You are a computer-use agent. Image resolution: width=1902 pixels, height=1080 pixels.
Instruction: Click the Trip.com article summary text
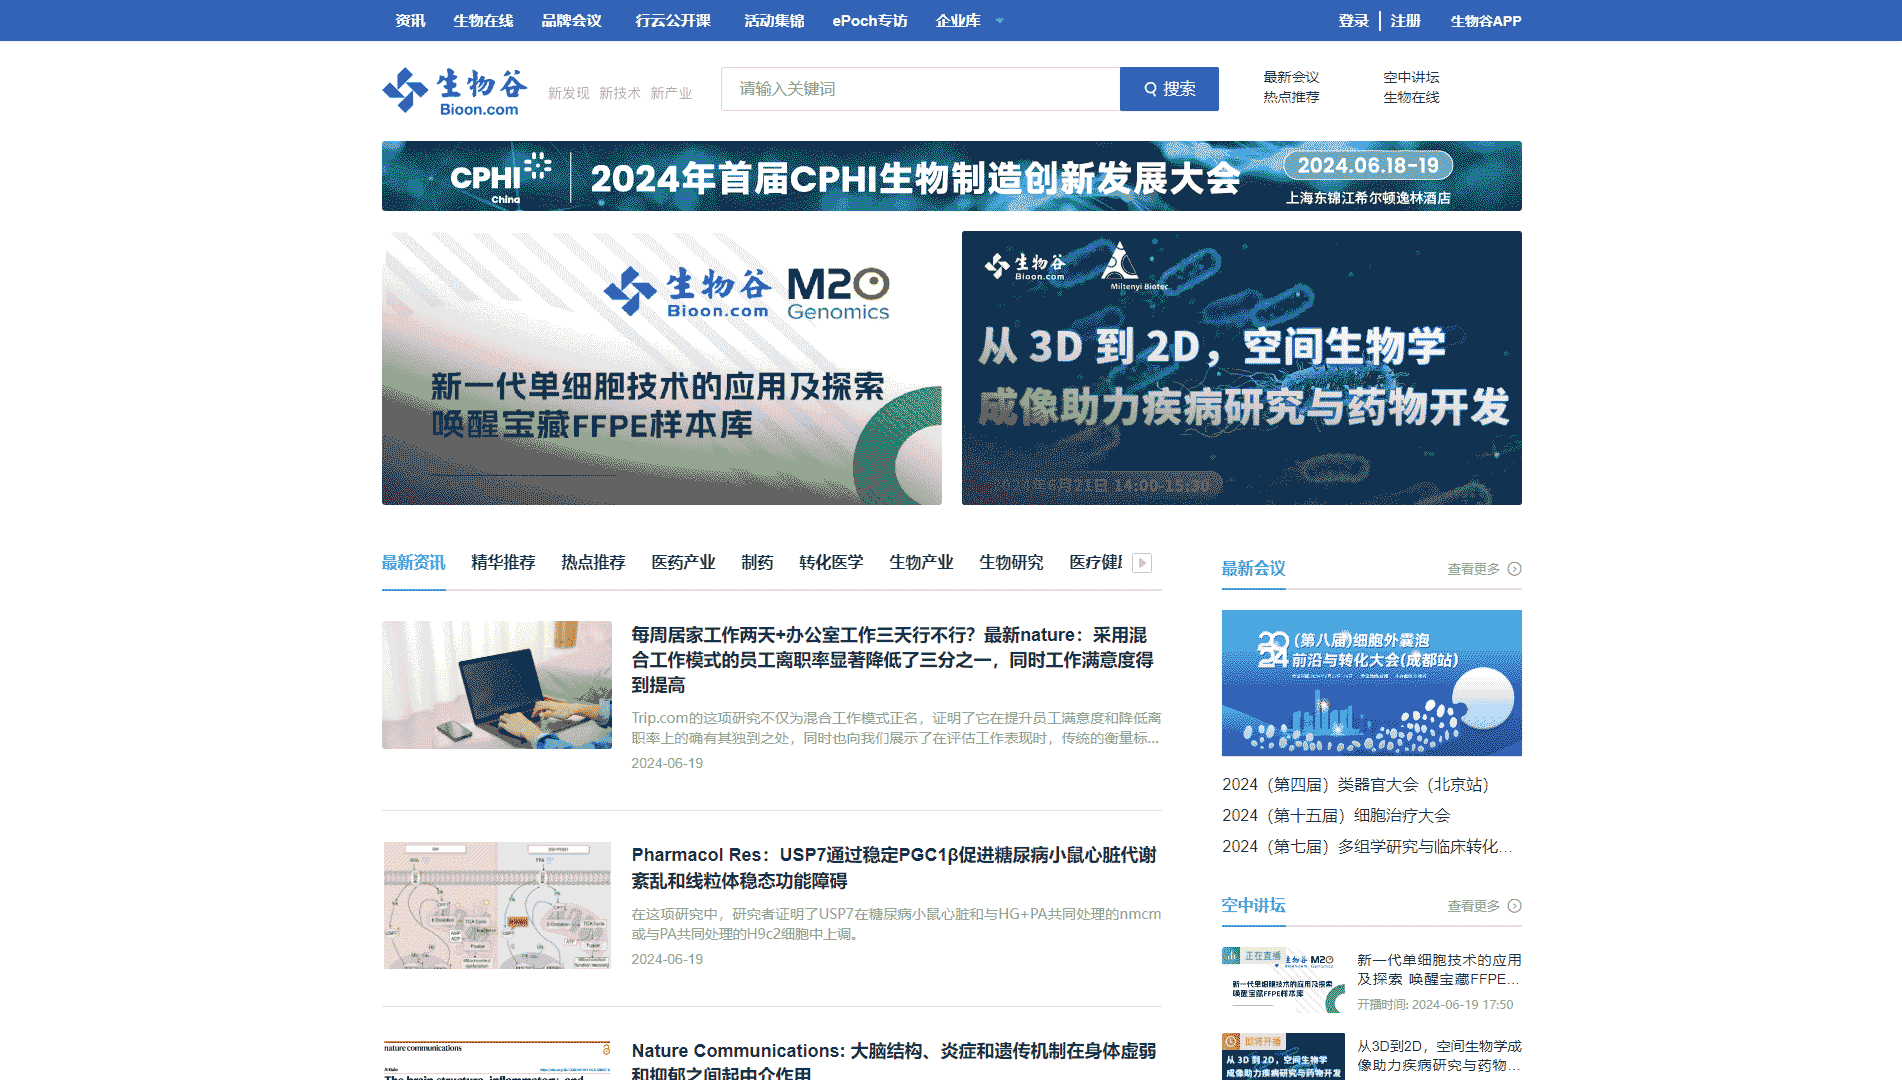click(x=896, y=728)
